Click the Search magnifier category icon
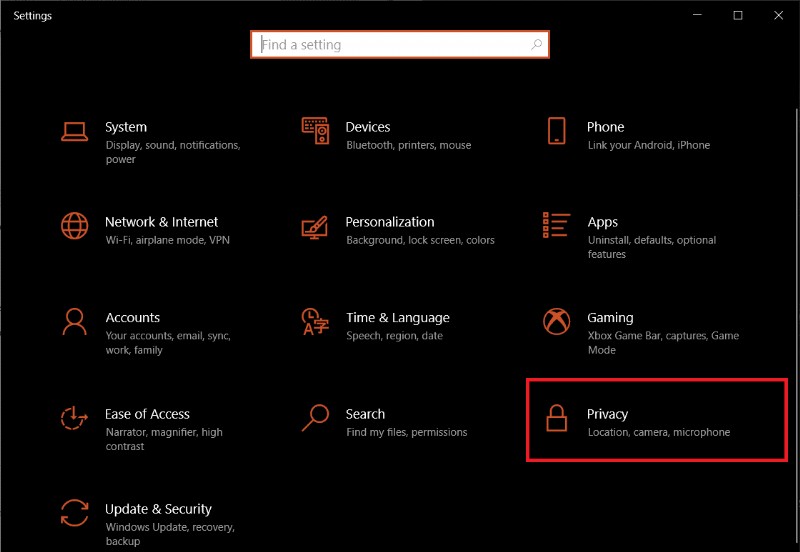Viewport: 800px width, 552px height. tap(315, 418)
